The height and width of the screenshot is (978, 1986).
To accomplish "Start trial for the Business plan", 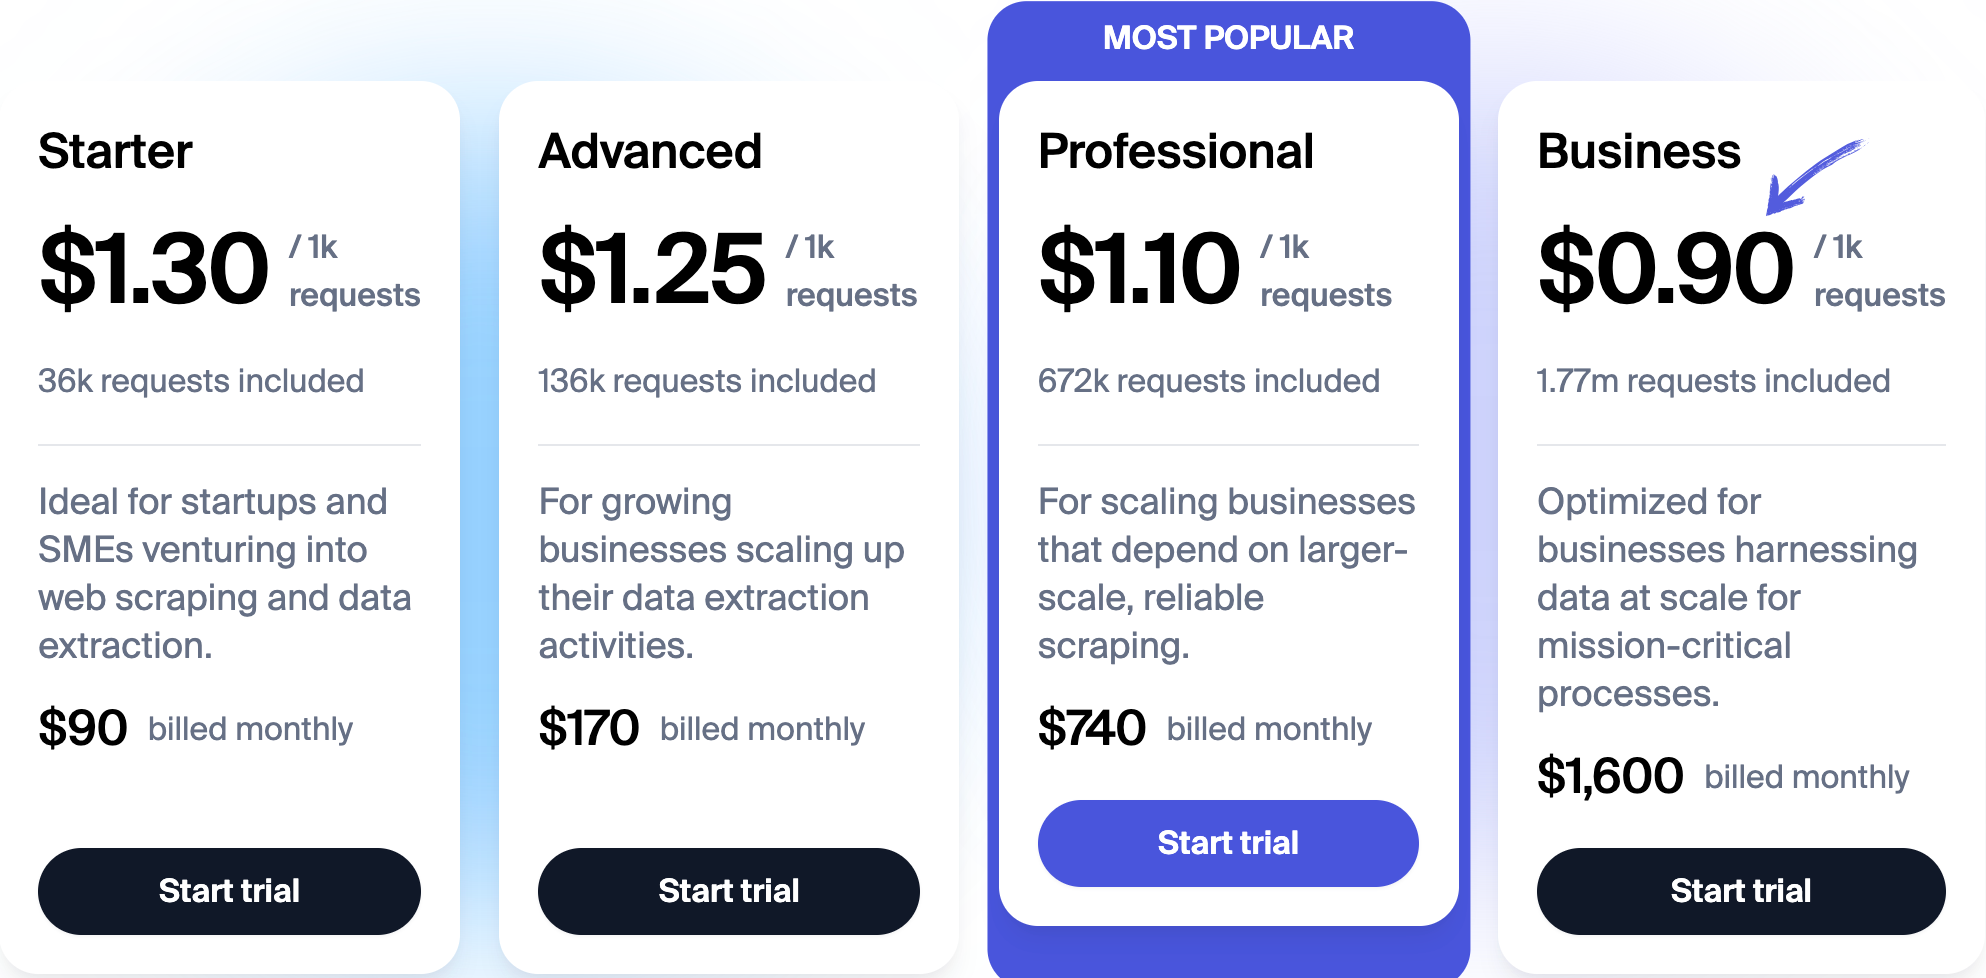I will point(1741,891).
